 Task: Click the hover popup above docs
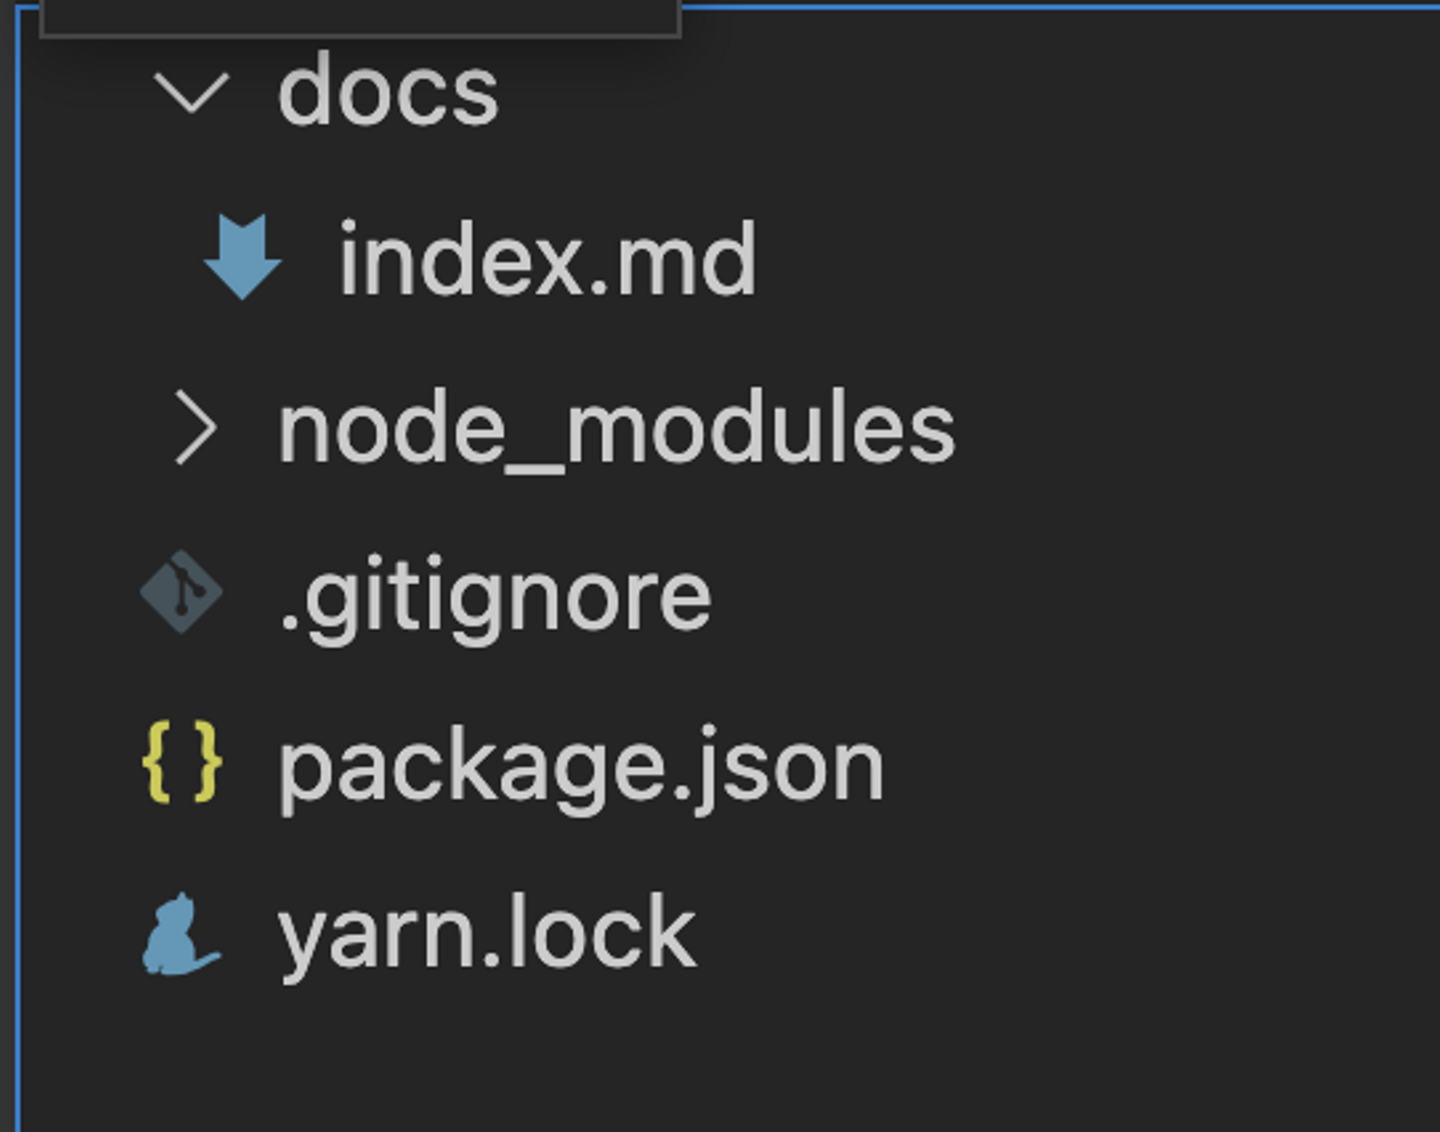[x=360, y=16]
